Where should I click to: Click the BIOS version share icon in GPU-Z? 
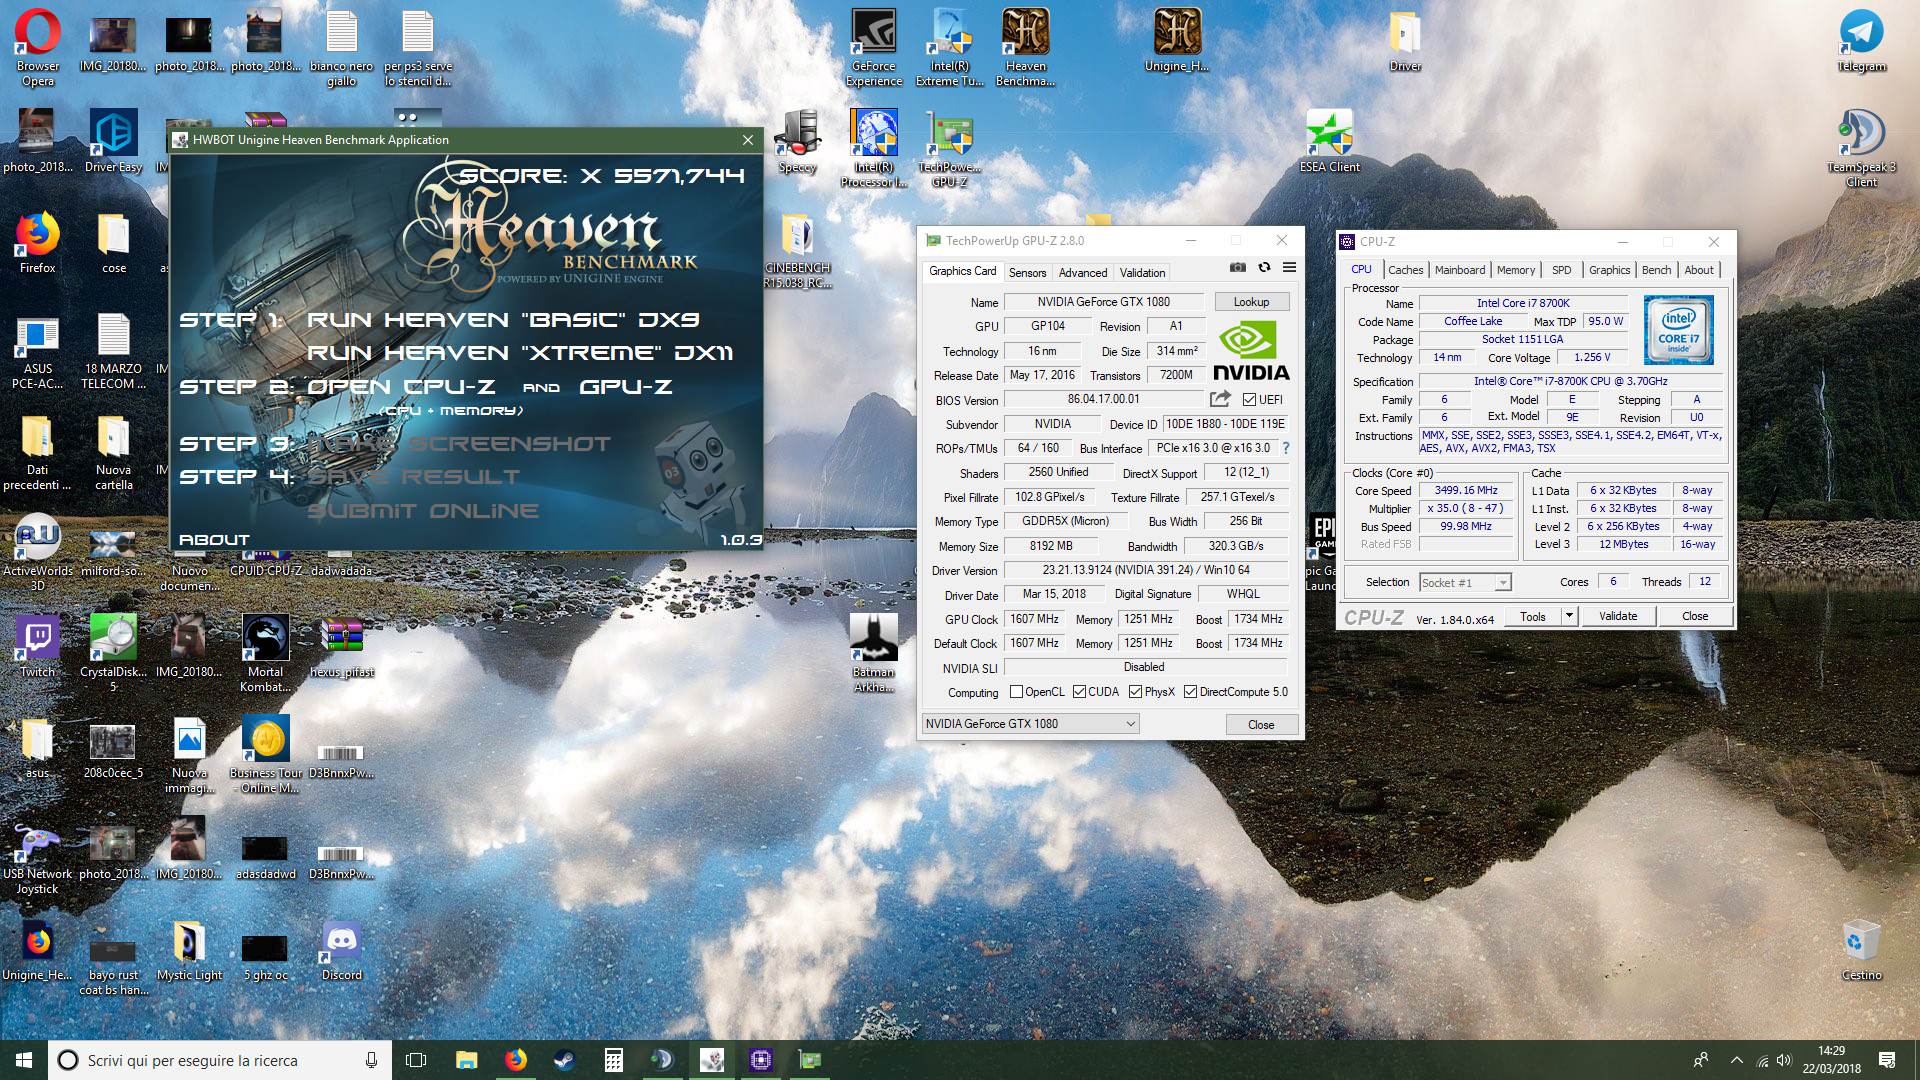click(x=1220, y=399)
